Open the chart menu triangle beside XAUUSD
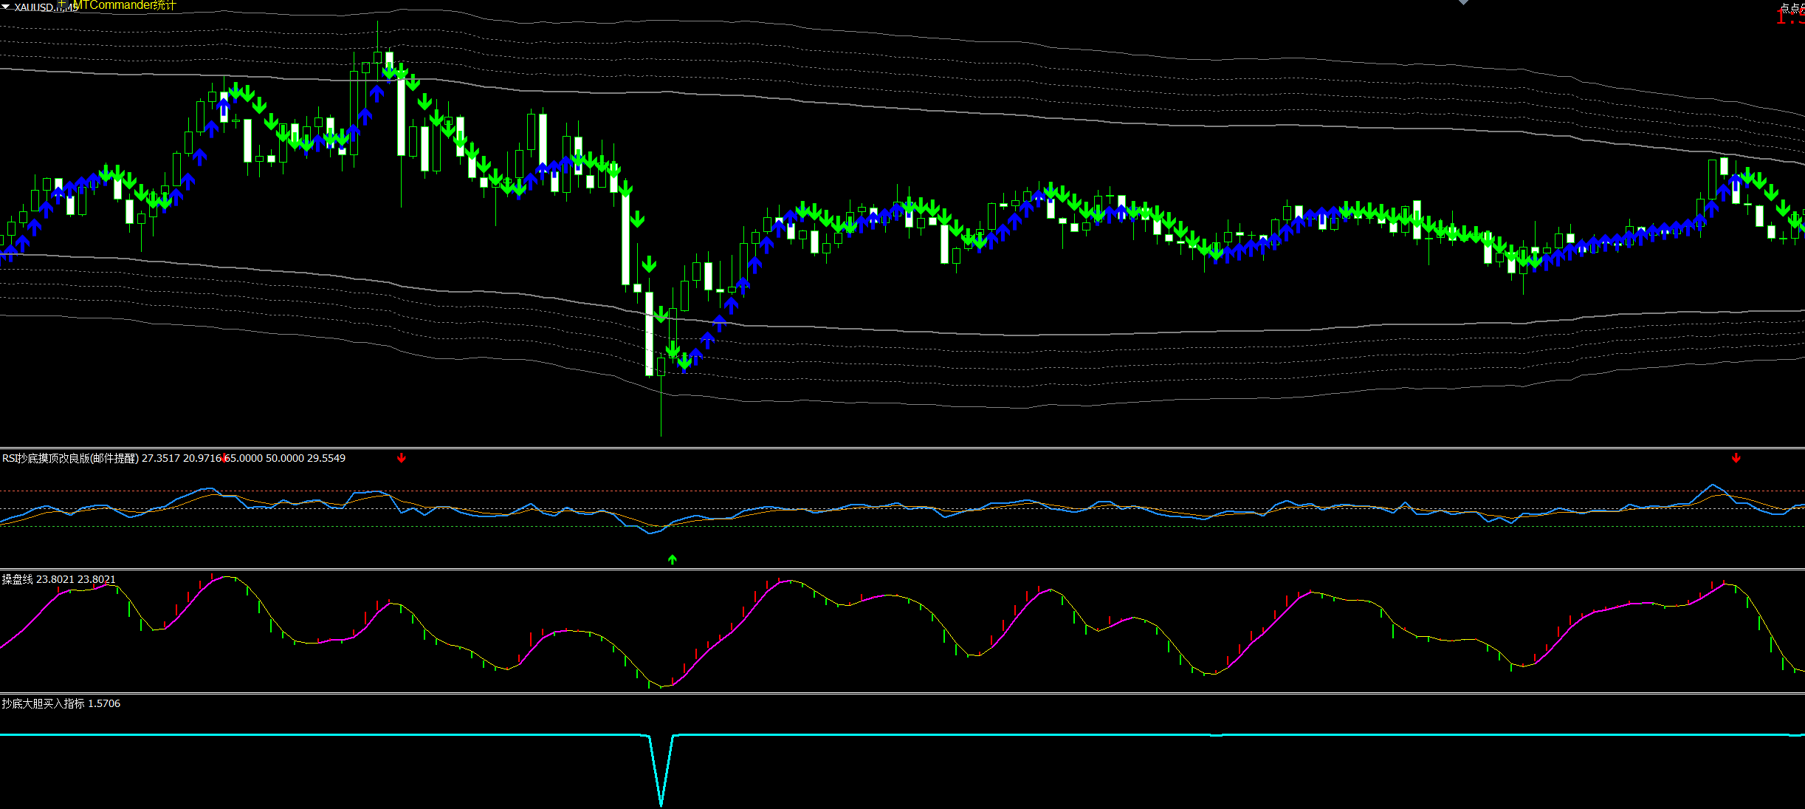Viewport: 1805px width, 809px height. [x=6, y=7]
